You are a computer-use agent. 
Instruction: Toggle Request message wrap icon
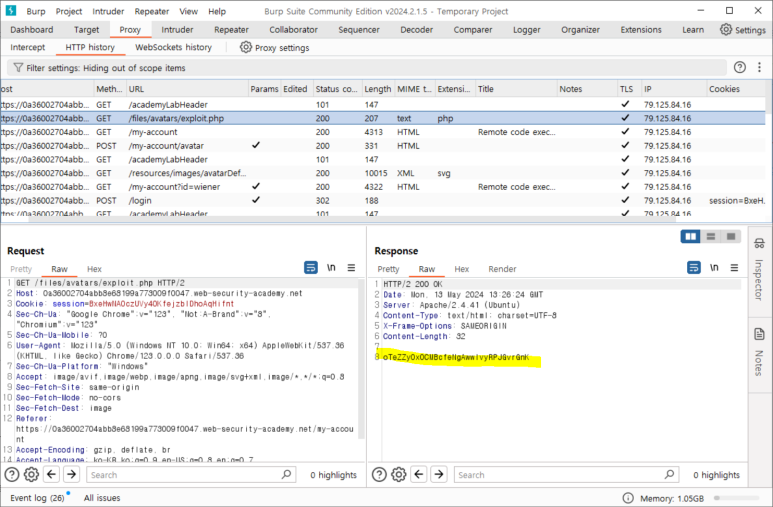point(311,267)
